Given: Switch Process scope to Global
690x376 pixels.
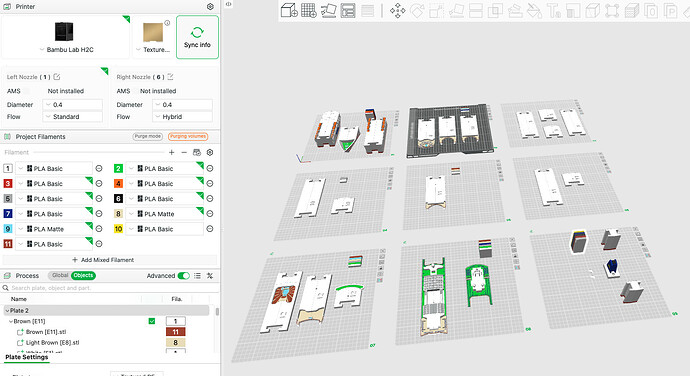Looking at the screenshot, I should [x=60, y=276].
